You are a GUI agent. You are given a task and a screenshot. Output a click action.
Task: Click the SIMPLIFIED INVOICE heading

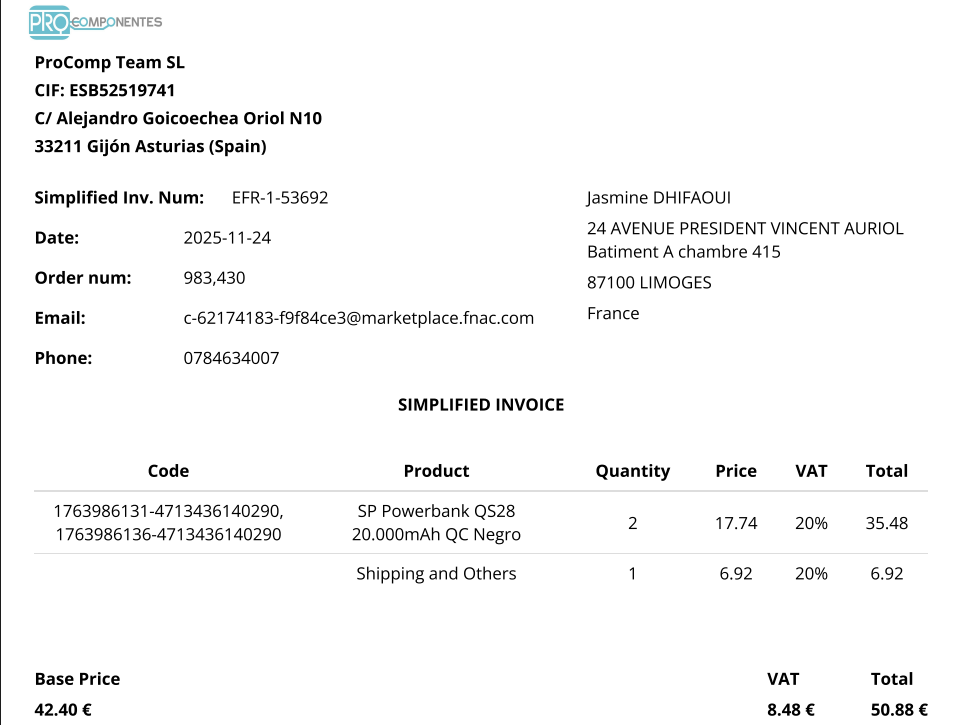481,405
